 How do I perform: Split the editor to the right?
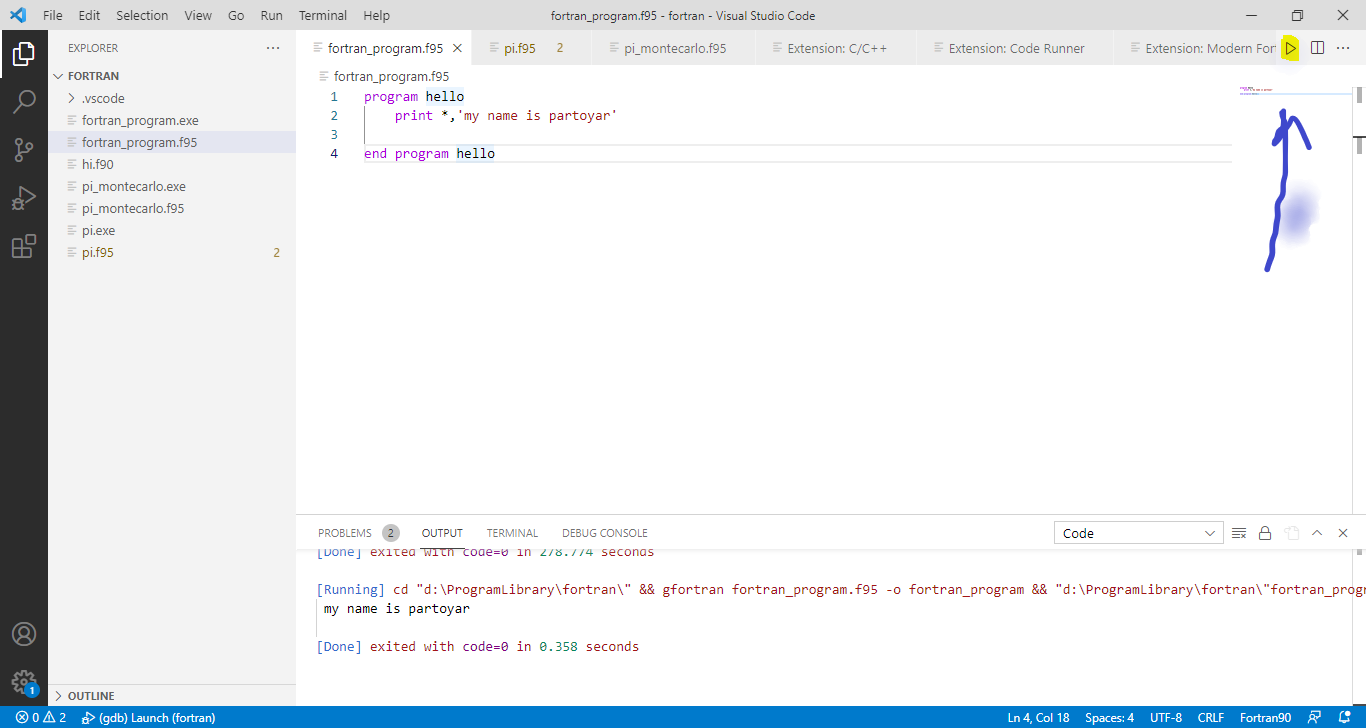(1317, 48)
